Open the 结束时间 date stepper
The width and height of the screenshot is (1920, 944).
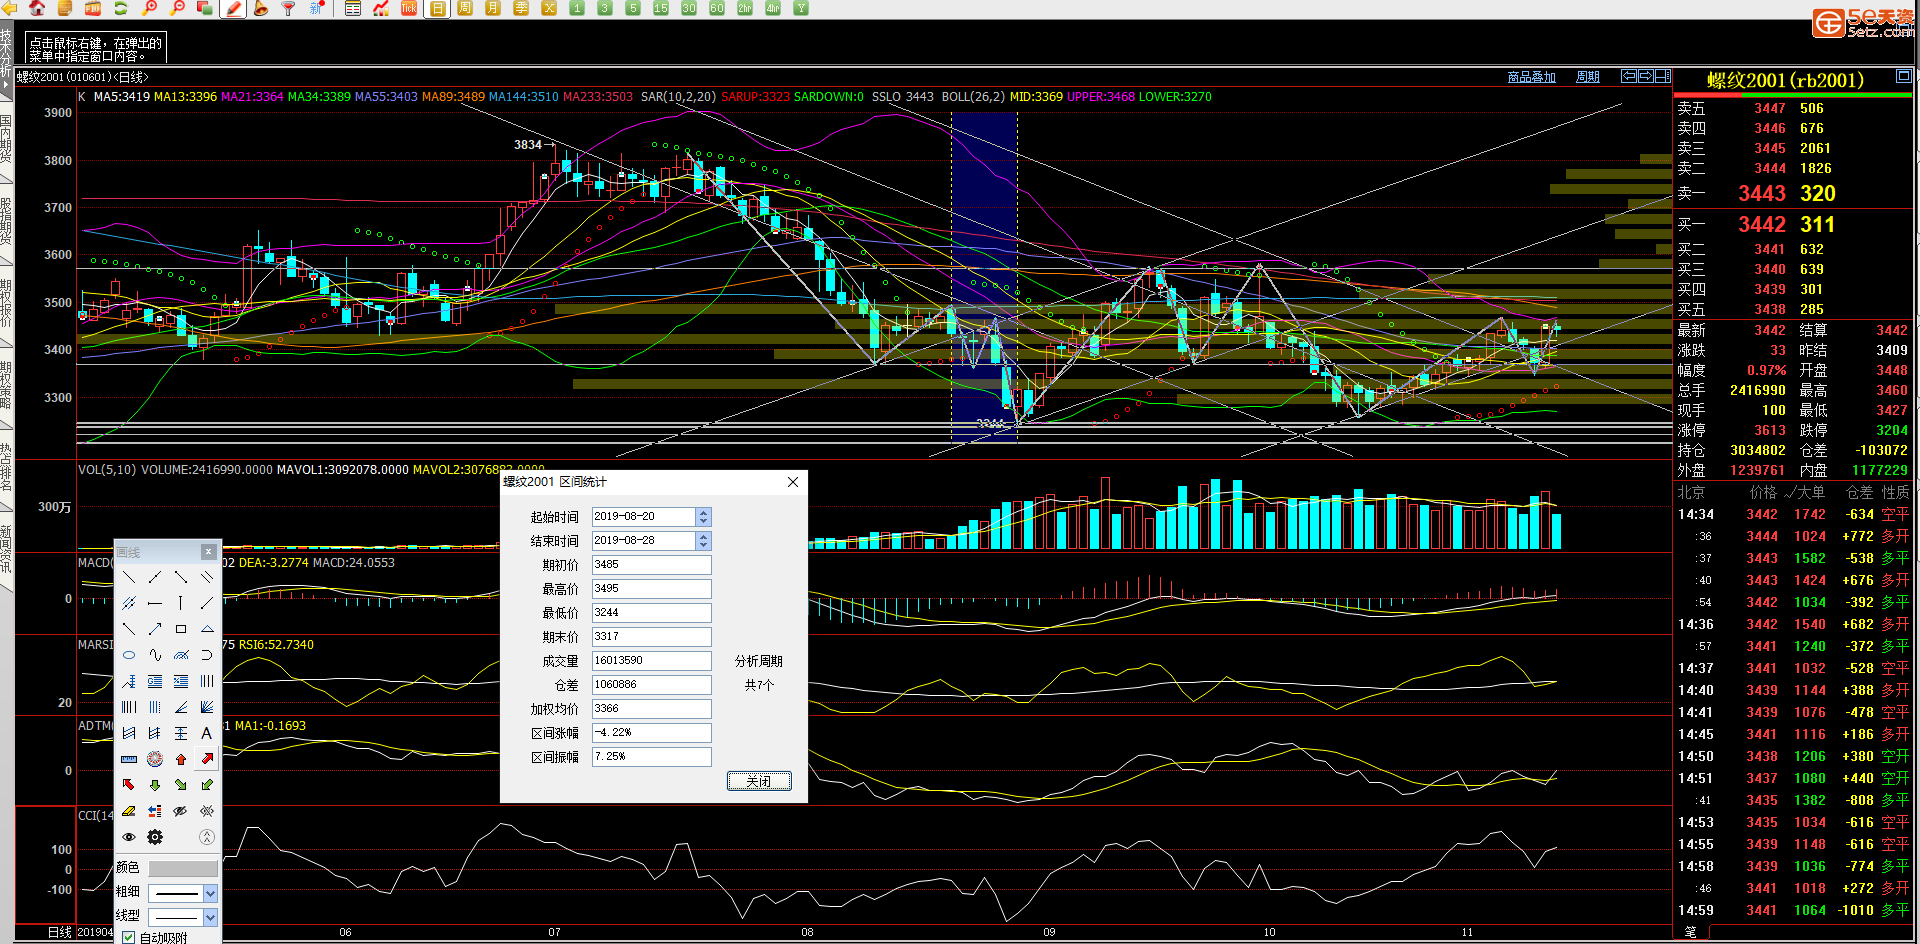704,540
